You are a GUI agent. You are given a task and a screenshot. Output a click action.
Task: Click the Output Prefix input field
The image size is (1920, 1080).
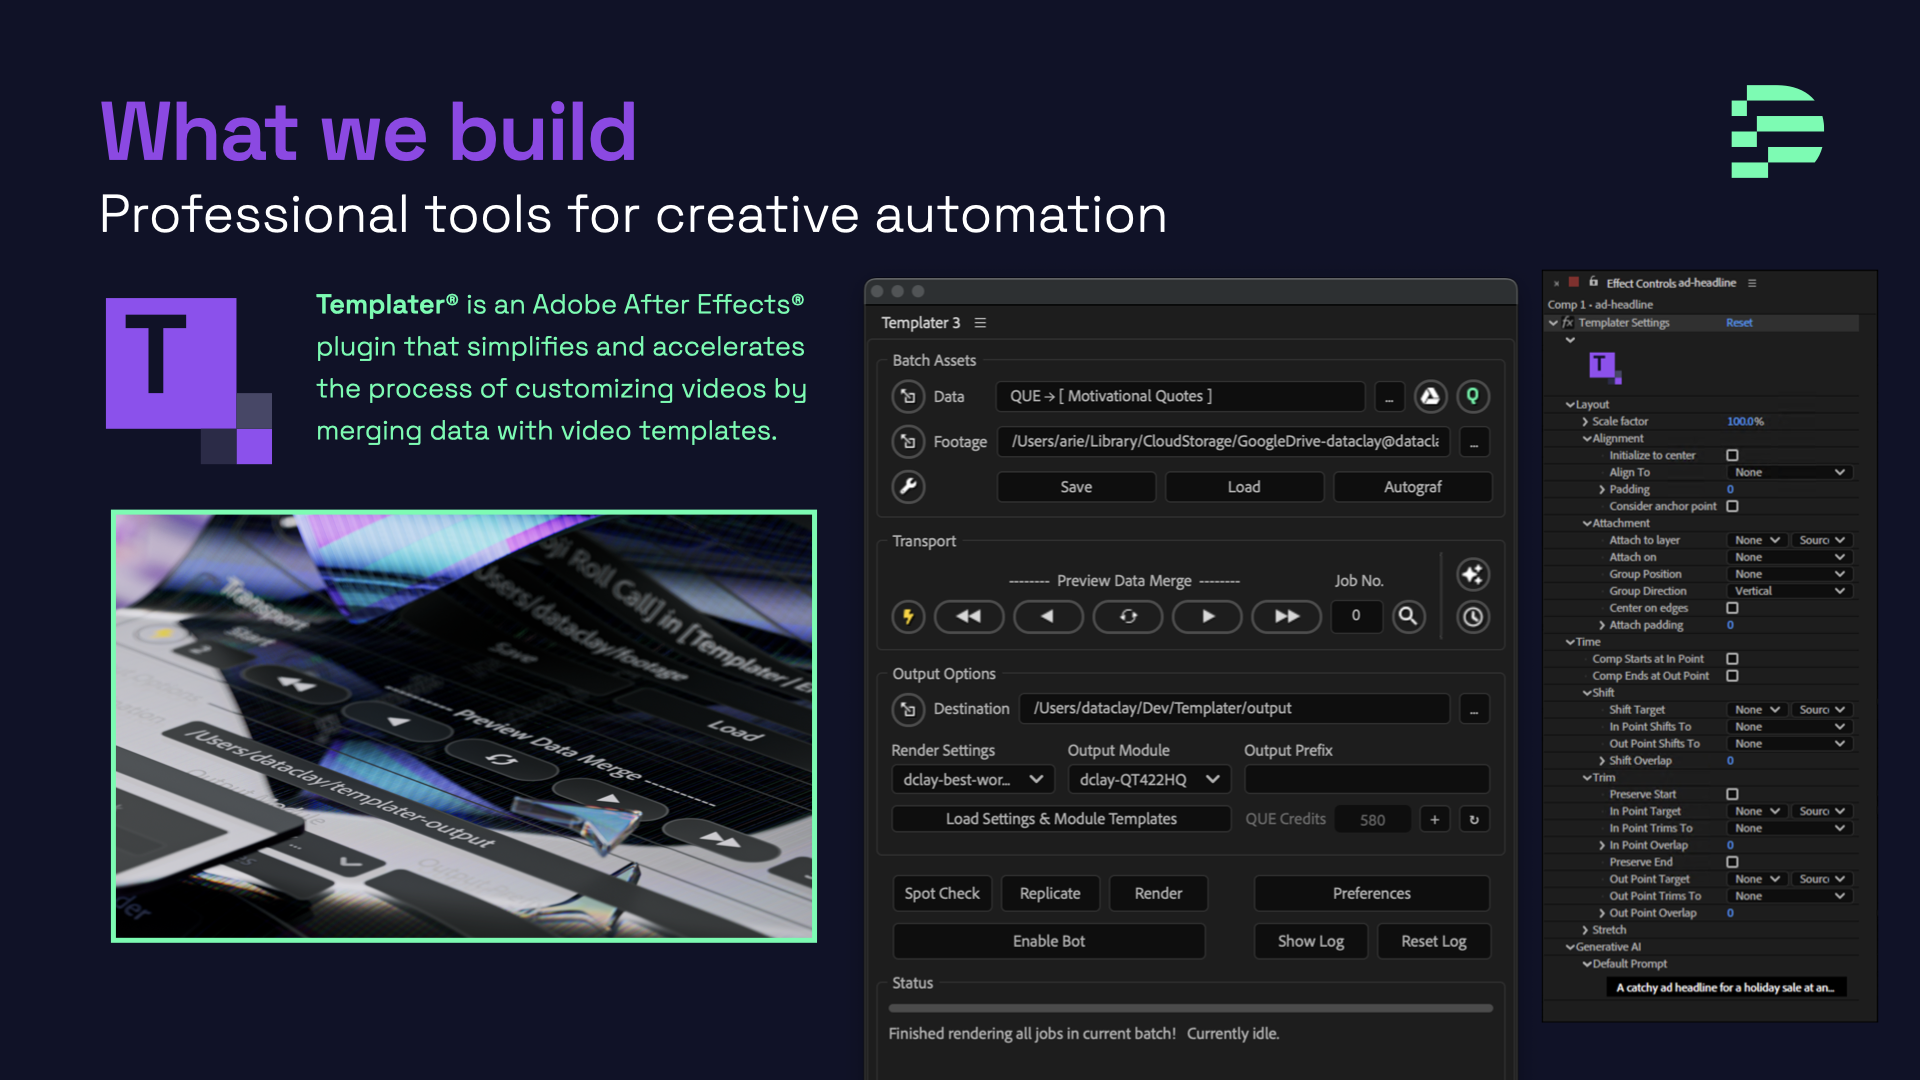click(1367, 779)
